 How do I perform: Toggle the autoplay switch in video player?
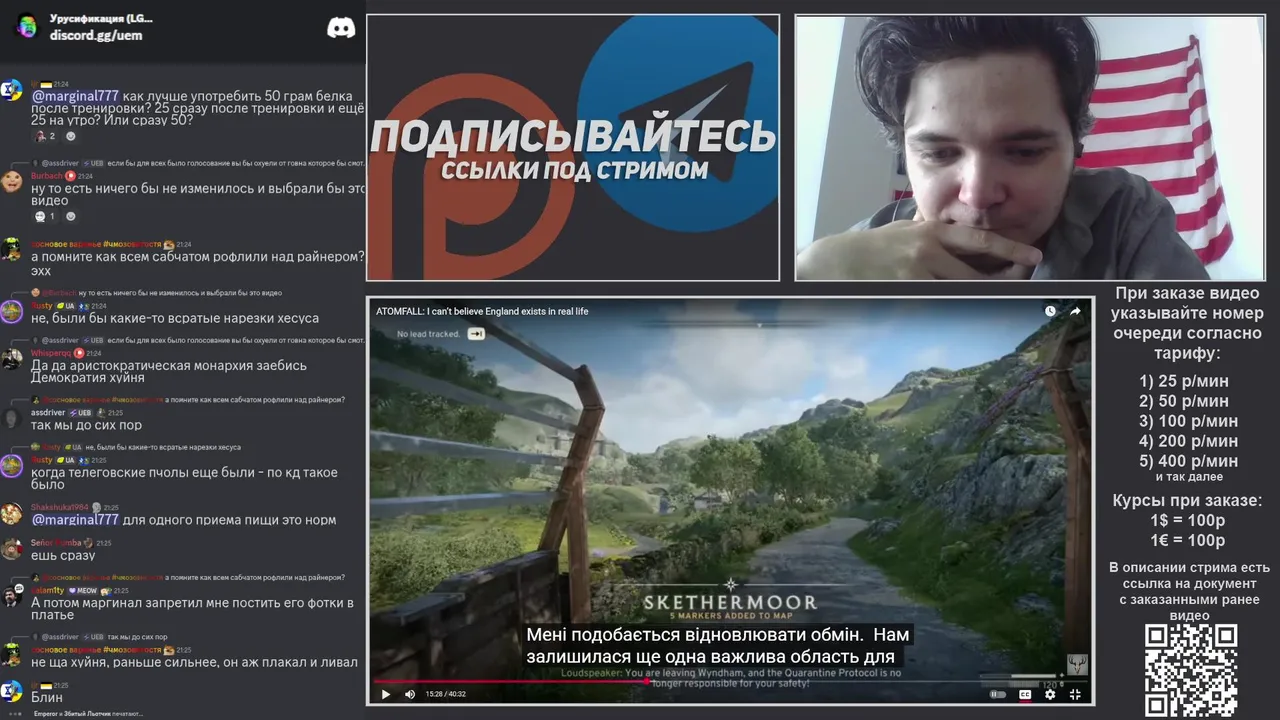click(x=998, y=694)
